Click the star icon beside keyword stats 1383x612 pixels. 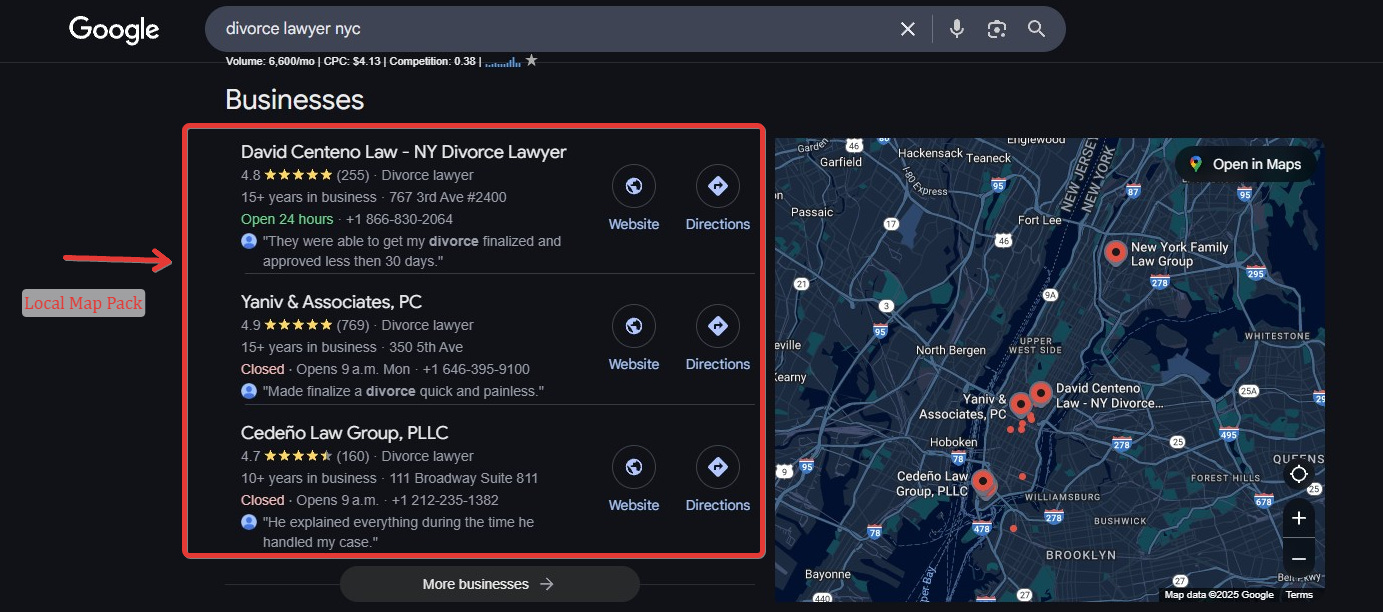point(532,61)
